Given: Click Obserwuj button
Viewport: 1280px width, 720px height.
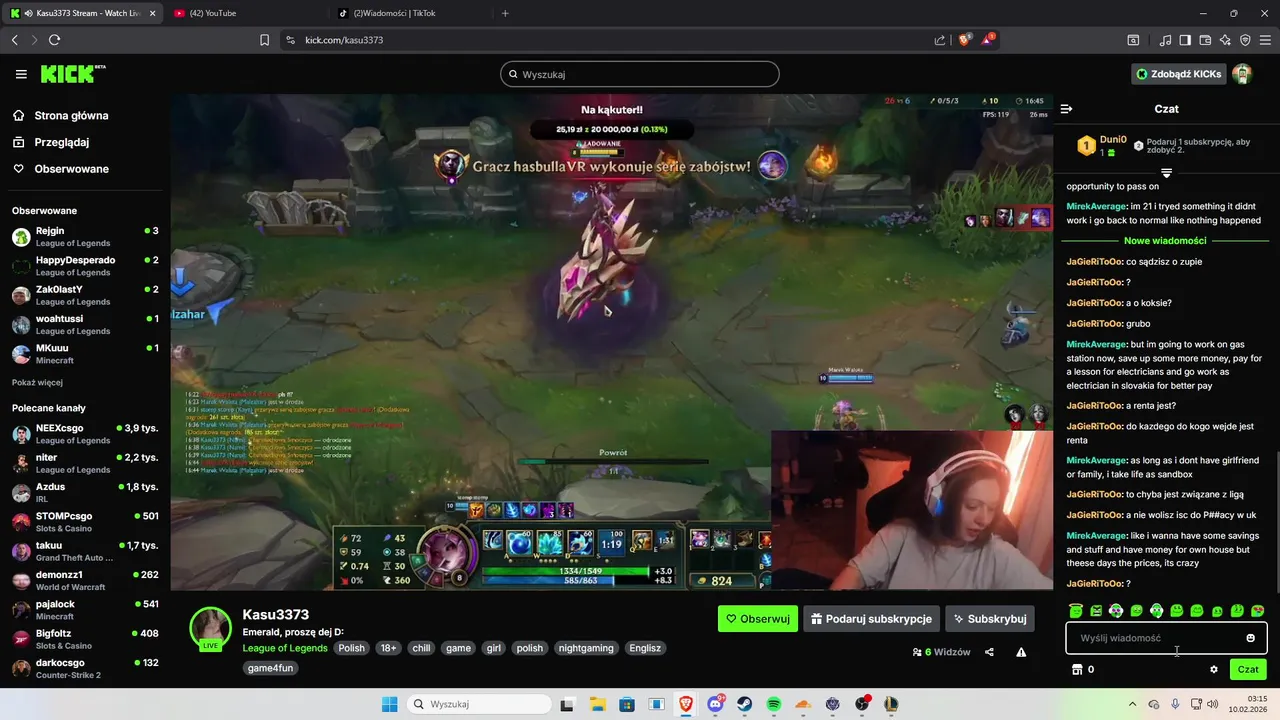Looking at the screenshot, I should [758, 619].
